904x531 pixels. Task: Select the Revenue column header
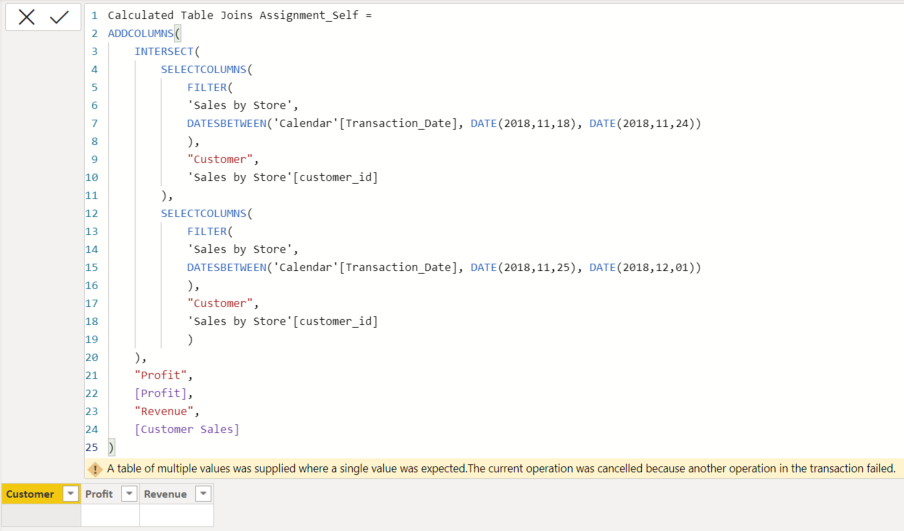pos(165,494)
